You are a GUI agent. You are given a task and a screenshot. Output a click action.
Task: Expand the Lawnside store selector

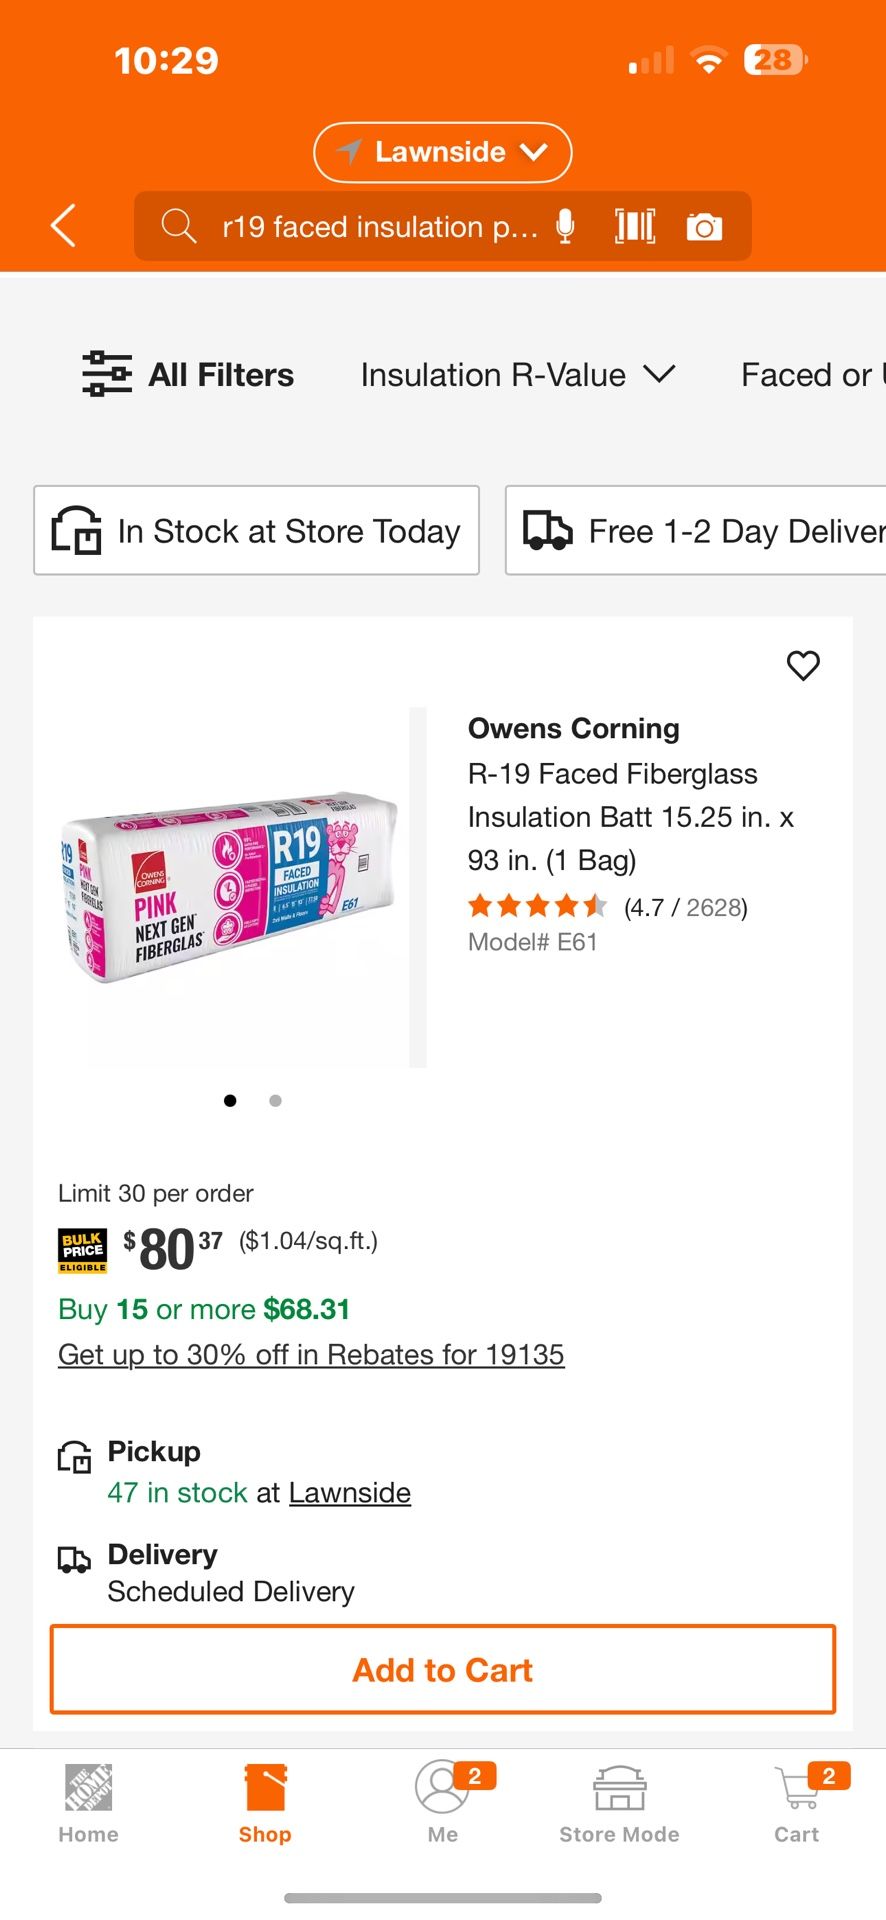click(x=442, y=152)
